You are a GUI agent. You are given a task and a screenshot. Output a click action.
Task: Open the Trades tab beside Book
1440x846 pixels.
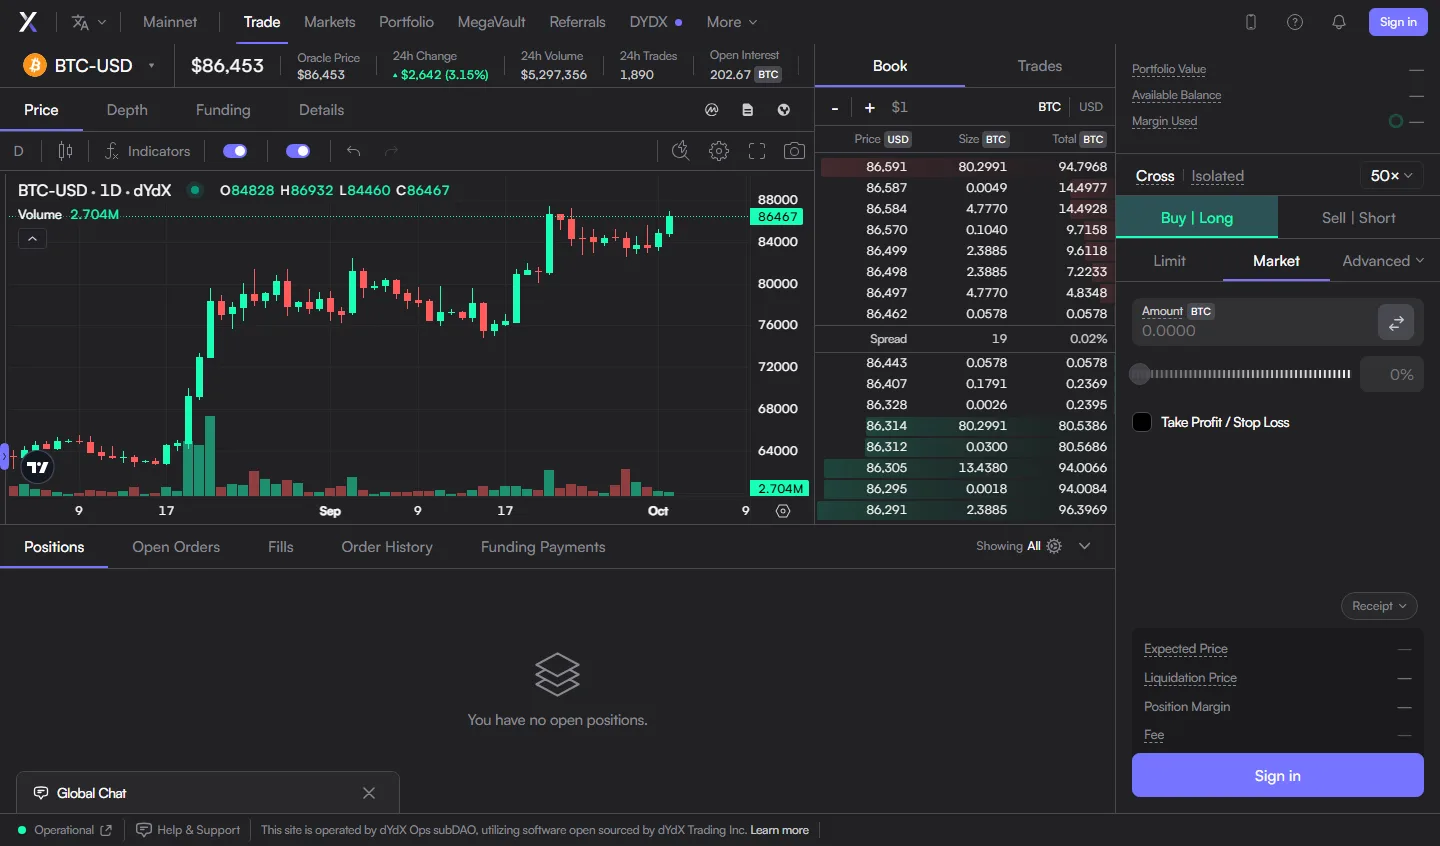[1040, 66]
